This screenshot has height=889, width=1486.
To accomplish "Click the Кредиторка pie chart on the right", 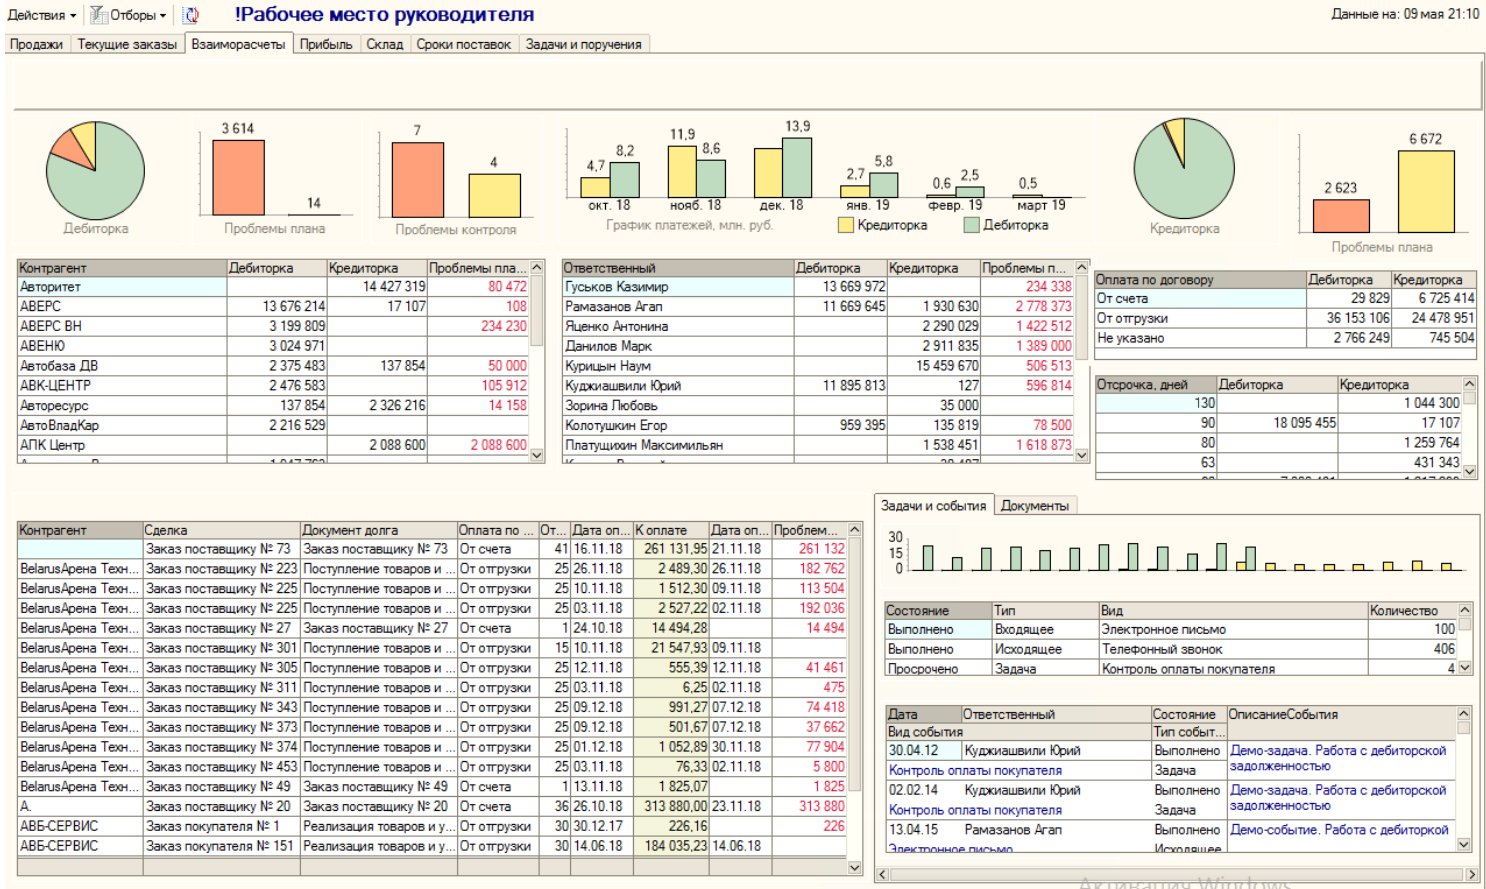I will 1183,169.
